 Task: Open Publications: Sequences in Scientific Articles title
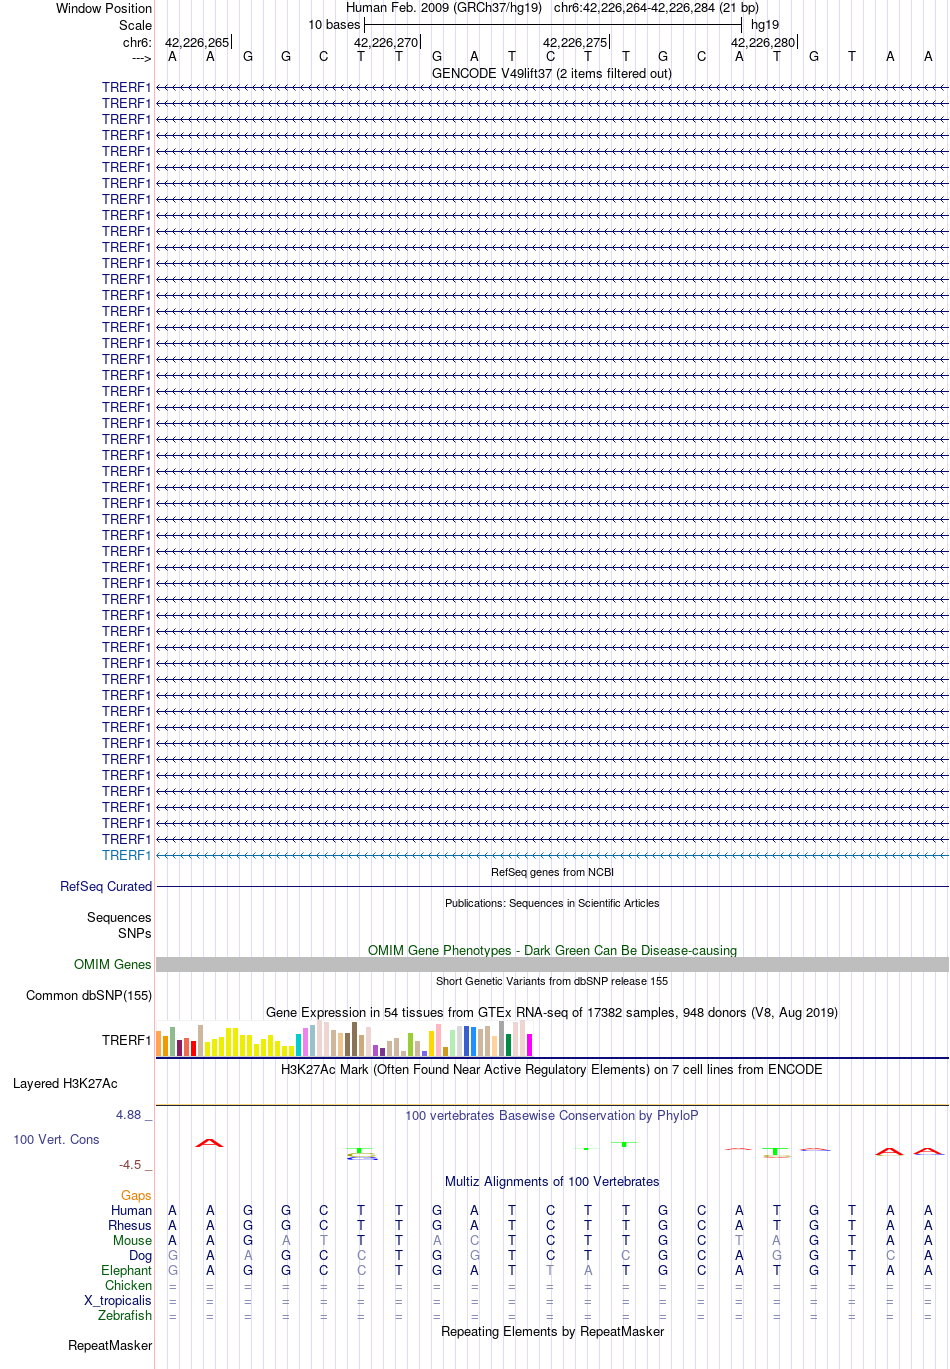[552, 903]
